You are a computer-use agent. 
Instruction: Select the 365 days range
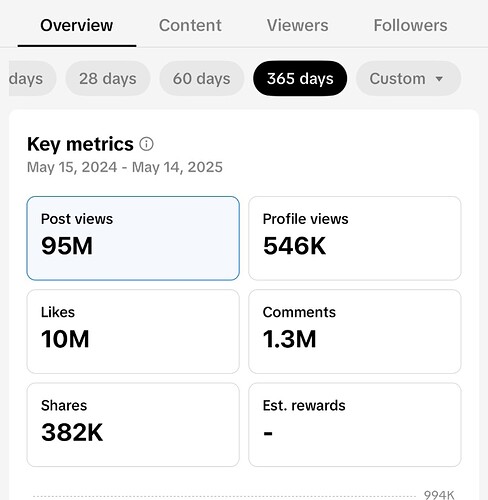[300, 79]
